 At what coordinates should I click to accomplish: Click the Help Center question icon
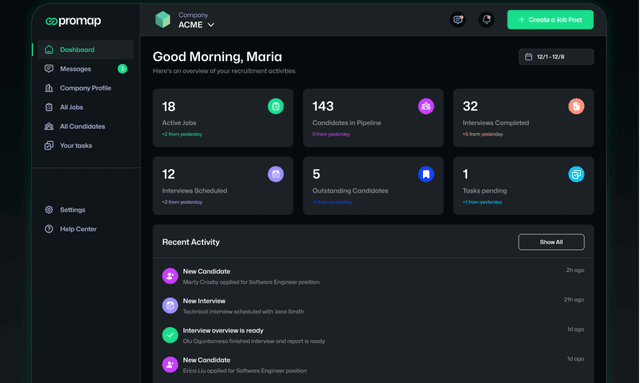tap(49, 229)
